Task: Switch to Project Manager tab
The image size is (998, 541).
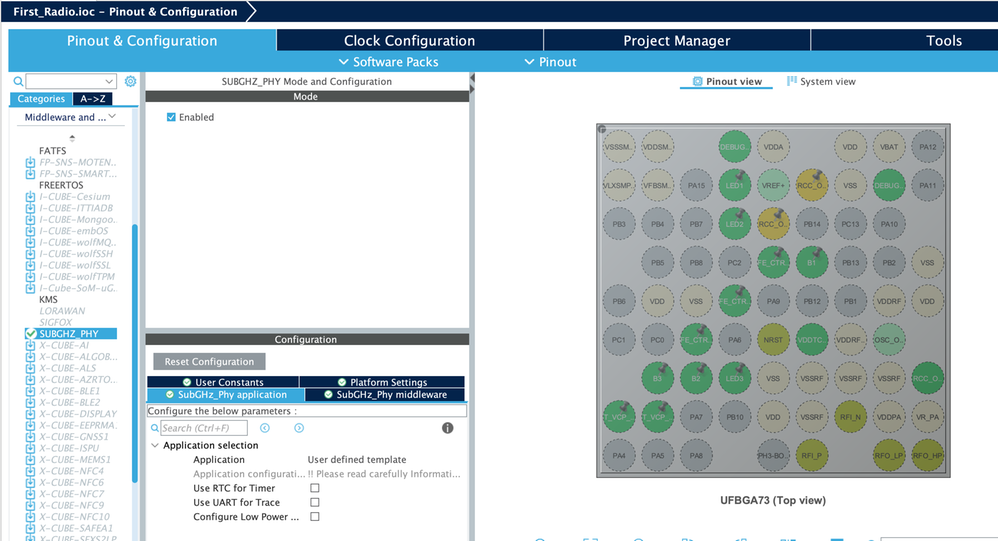Action: (677, 41)
